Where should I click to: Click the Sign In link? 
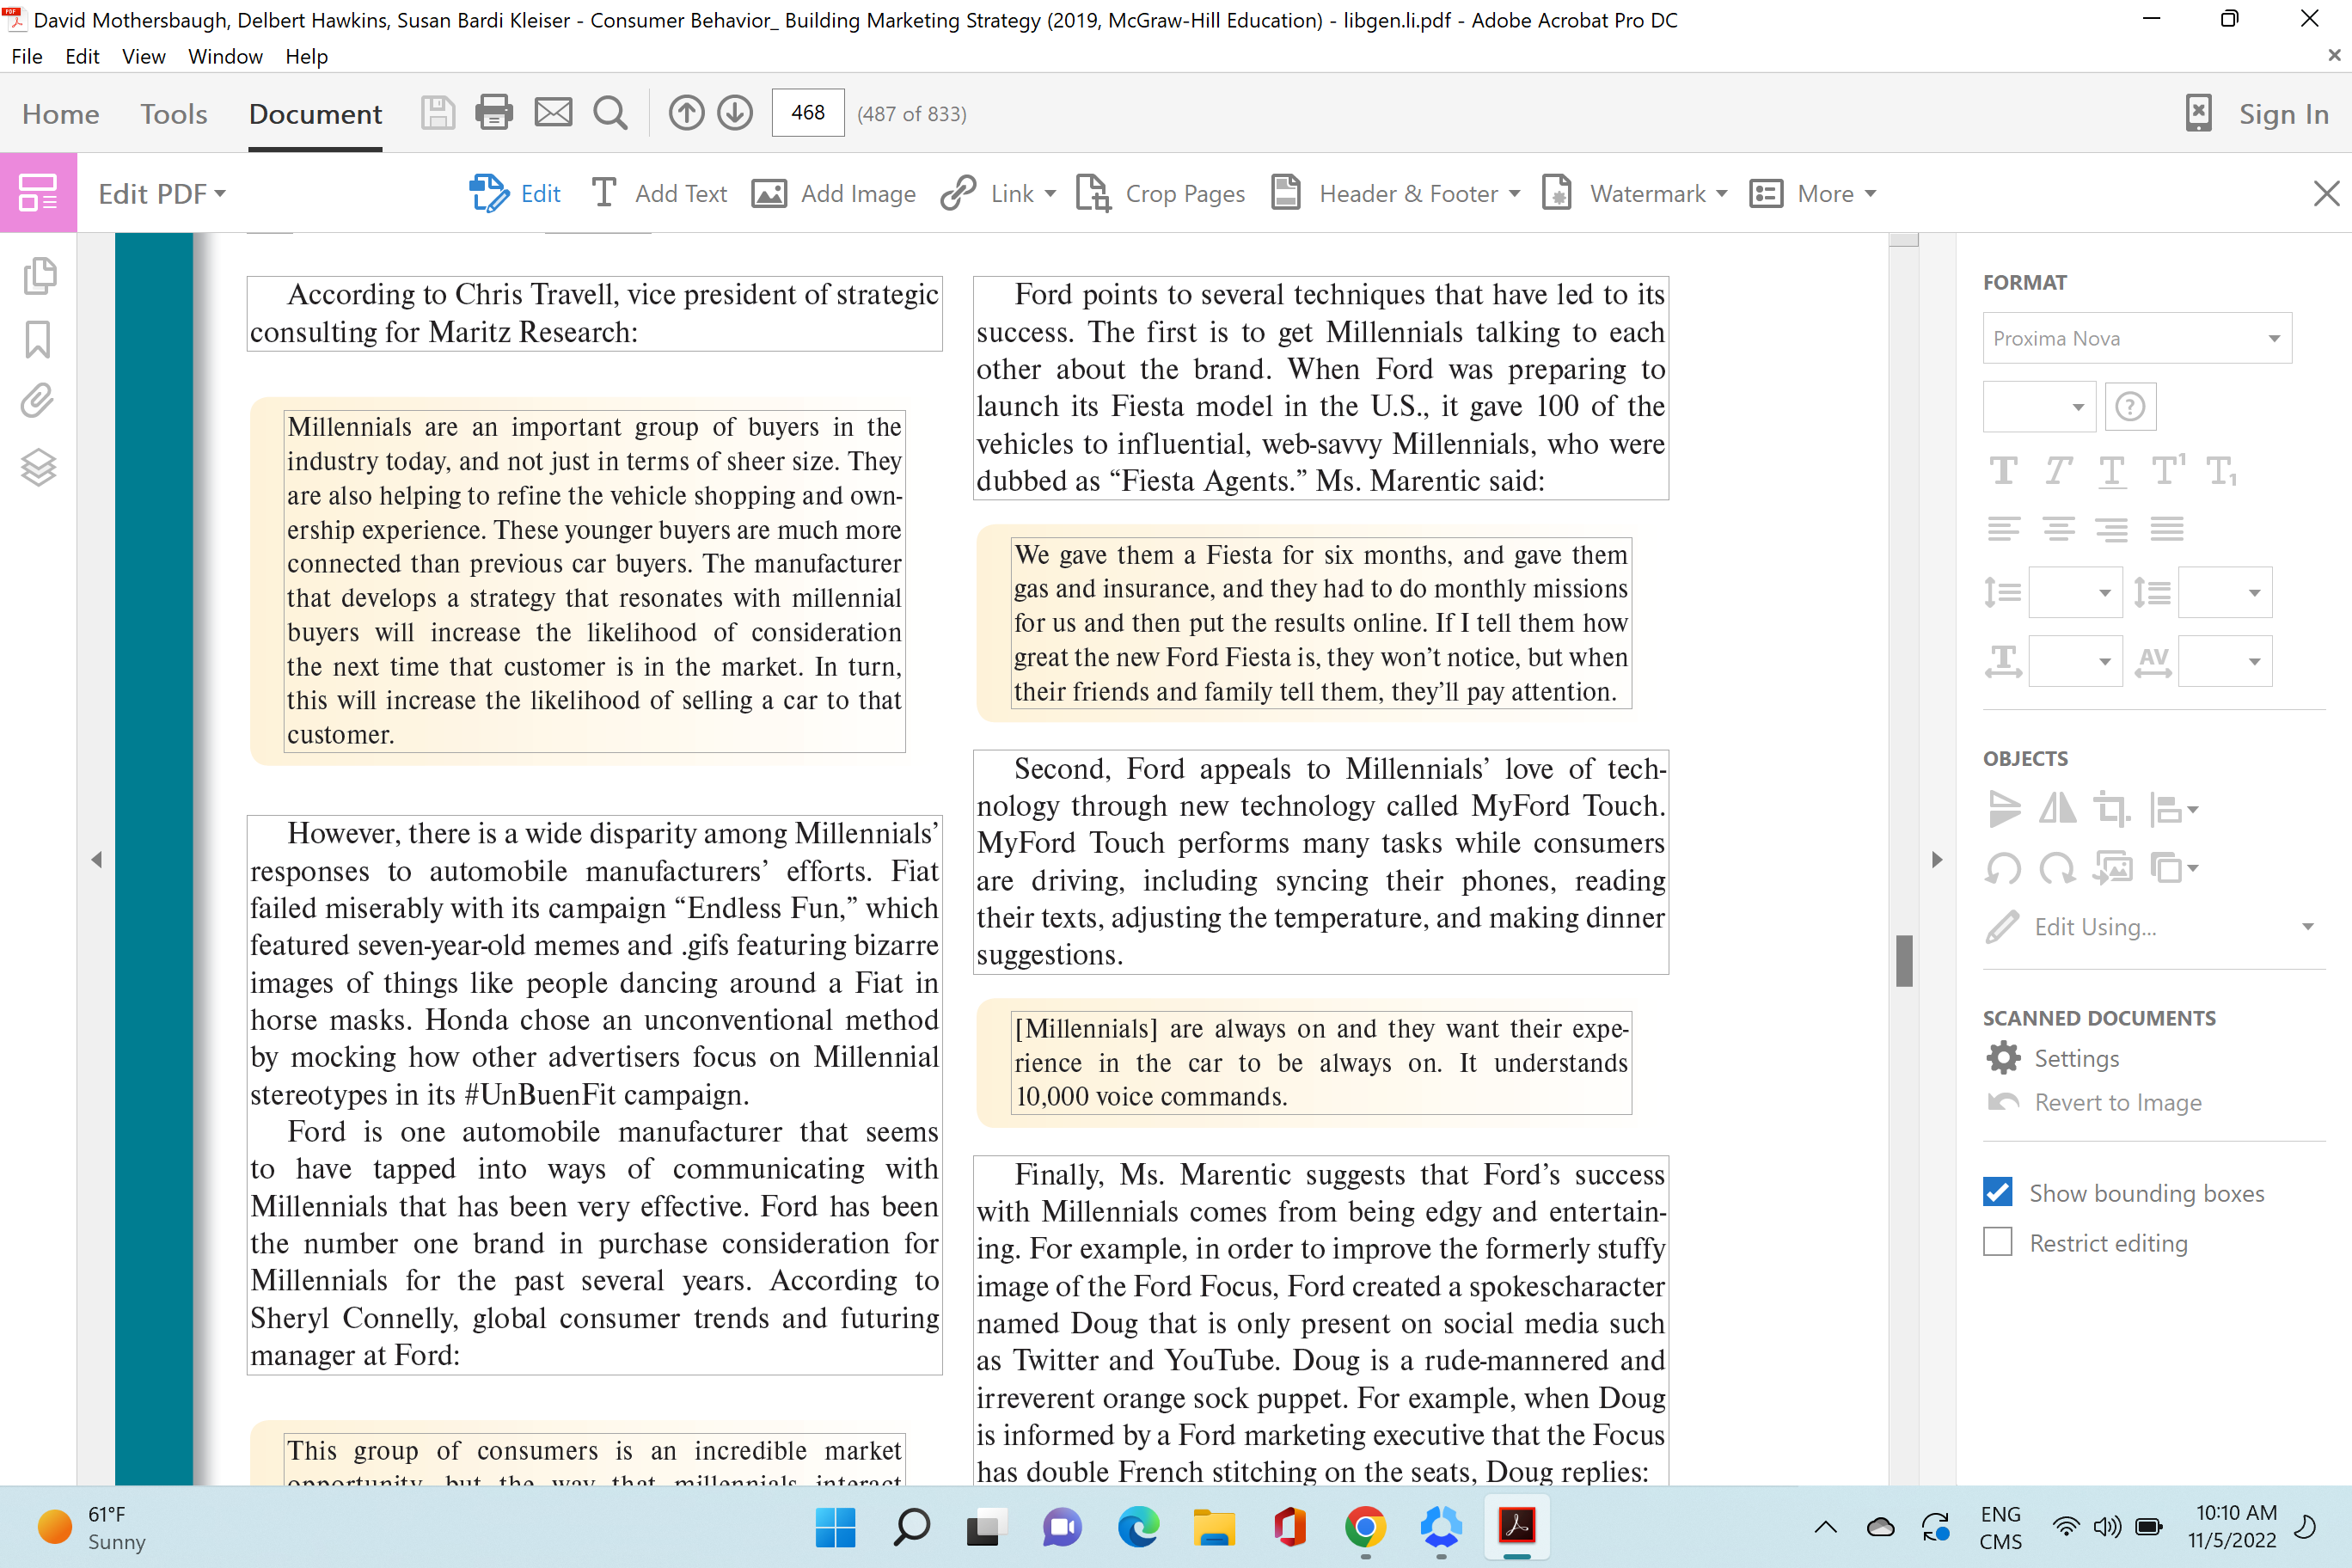point(2283,114)
